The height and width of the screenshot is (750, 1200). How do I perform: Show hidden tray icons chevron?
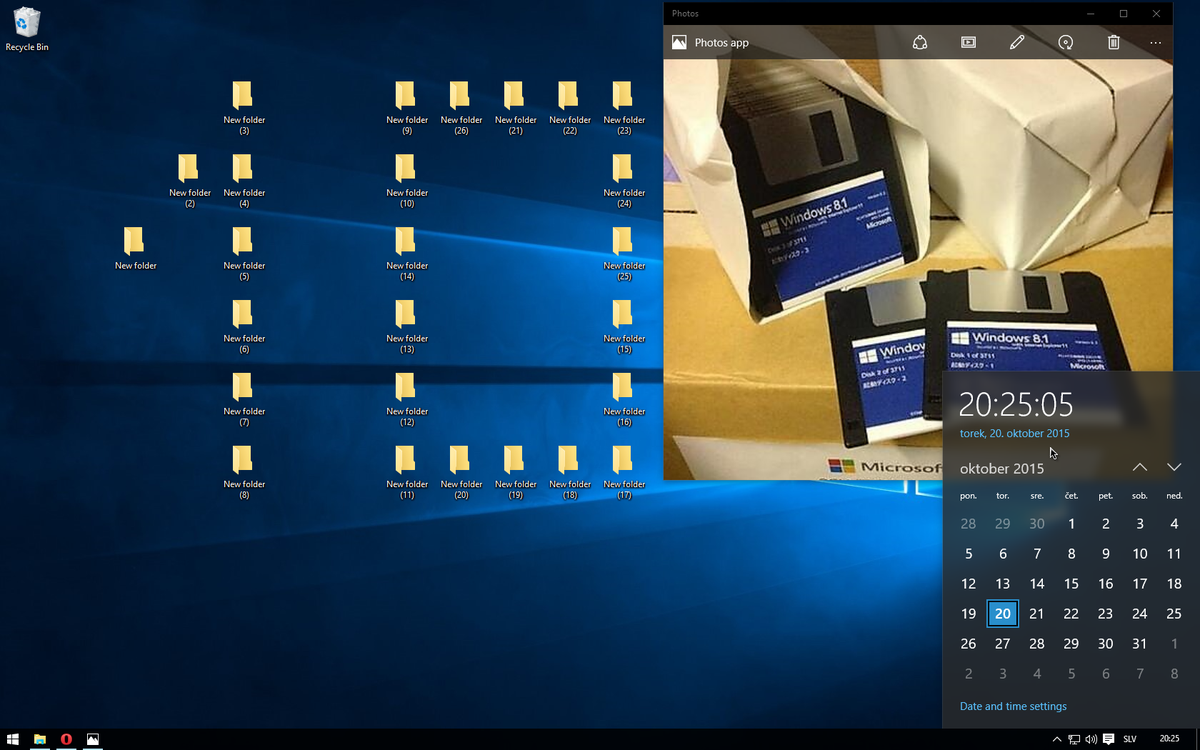tap(1057, 739)
